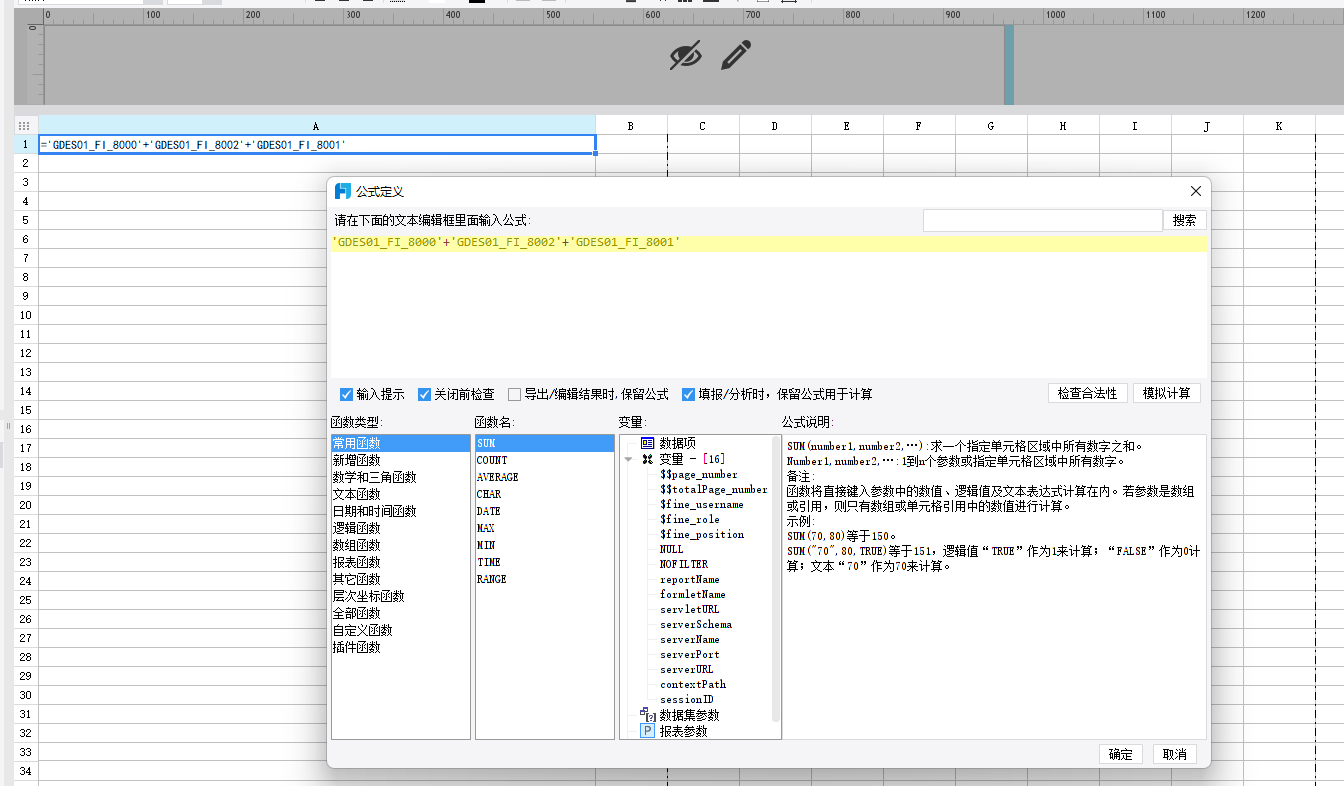
Task: Click the 数据项 table icon
Action: [x=647, y=443]
